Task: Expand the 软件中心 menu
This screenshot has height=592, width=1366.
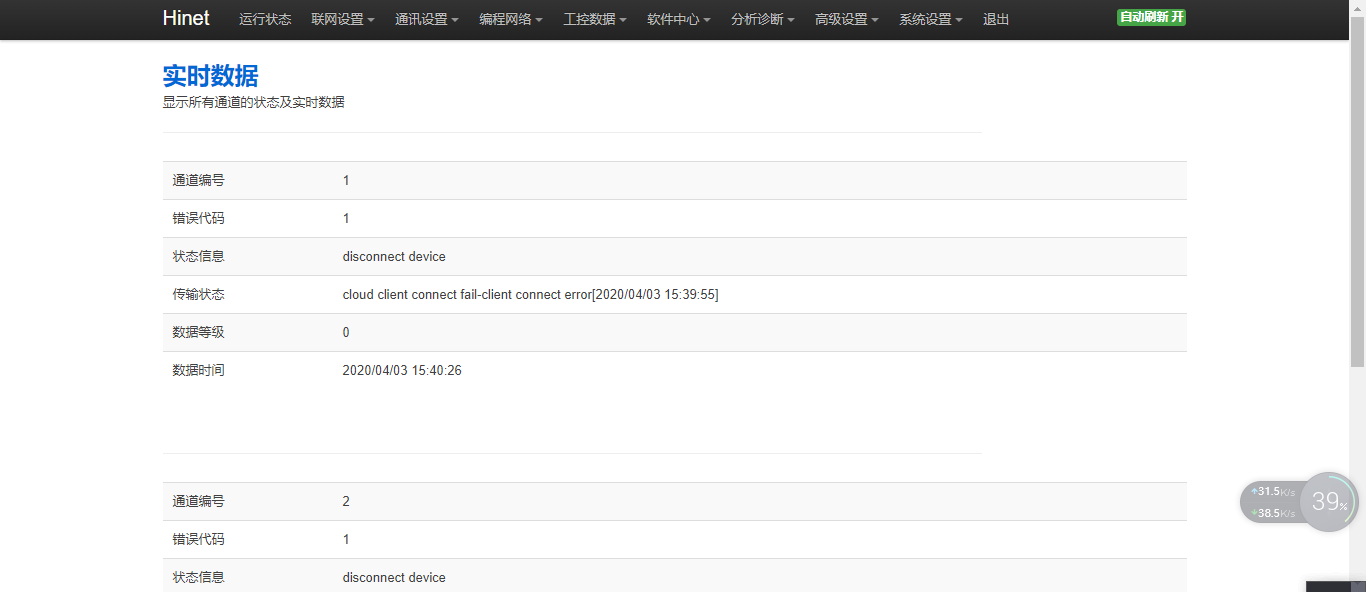Action: point(679,19)
